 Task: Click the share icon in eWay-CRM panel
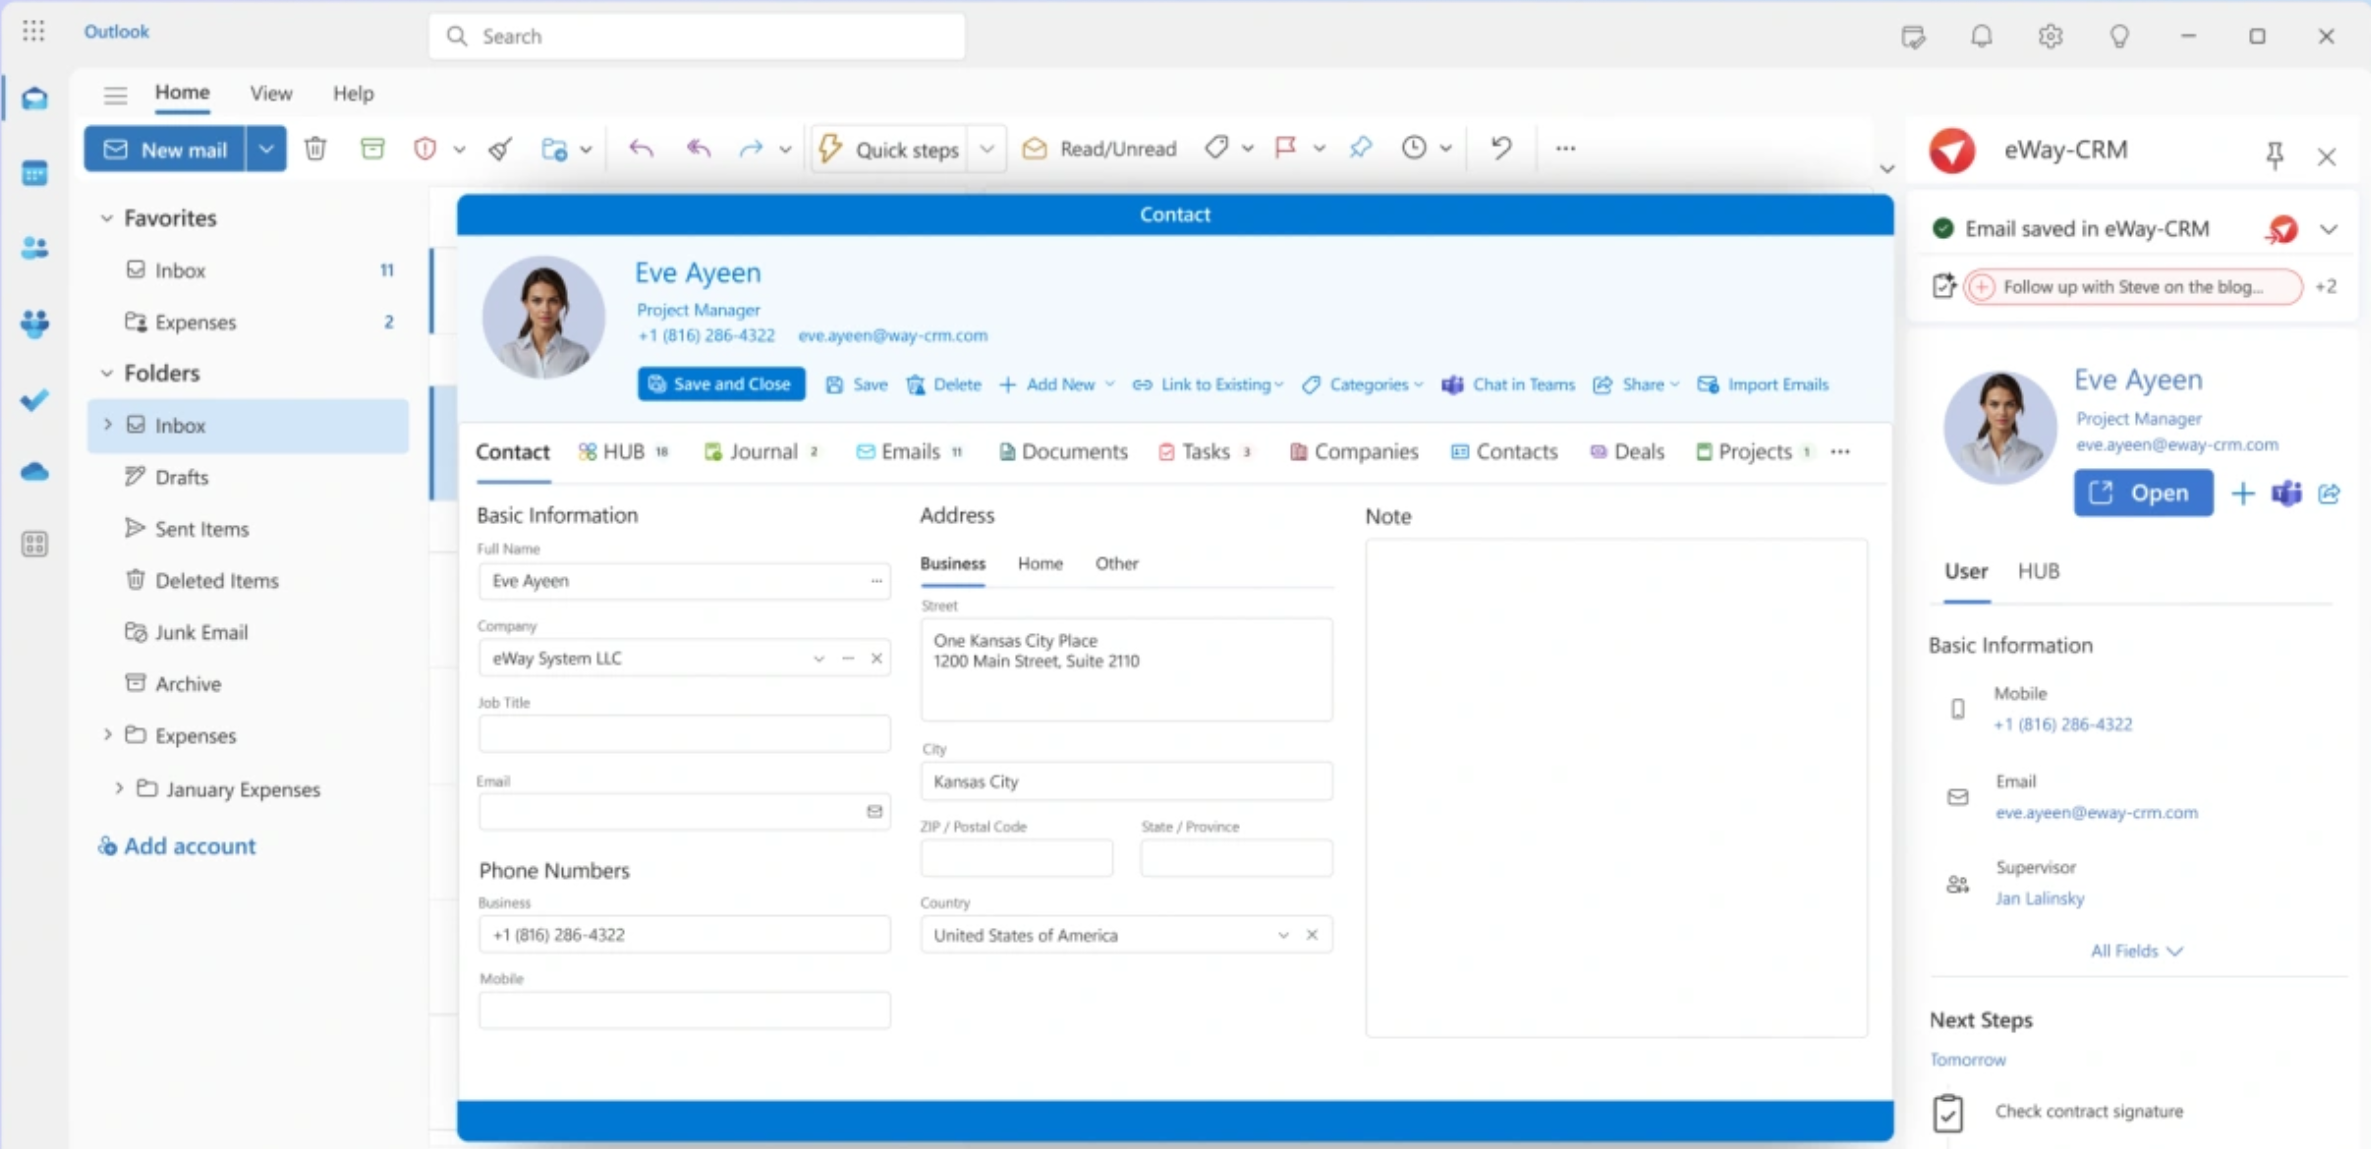tap(2329, 493)
